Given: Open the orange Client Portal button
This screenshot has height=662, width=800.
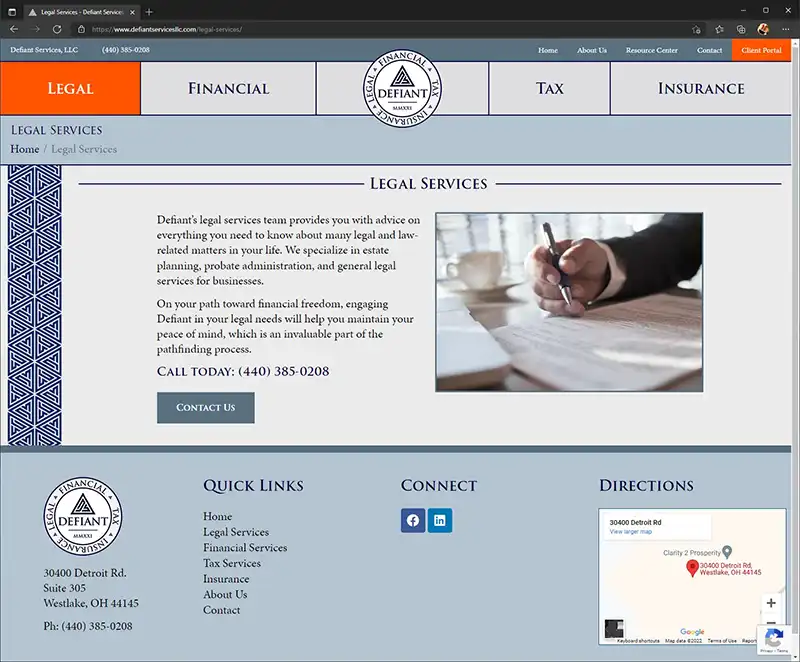Looking at the screenshot, I should click(761, 50).
